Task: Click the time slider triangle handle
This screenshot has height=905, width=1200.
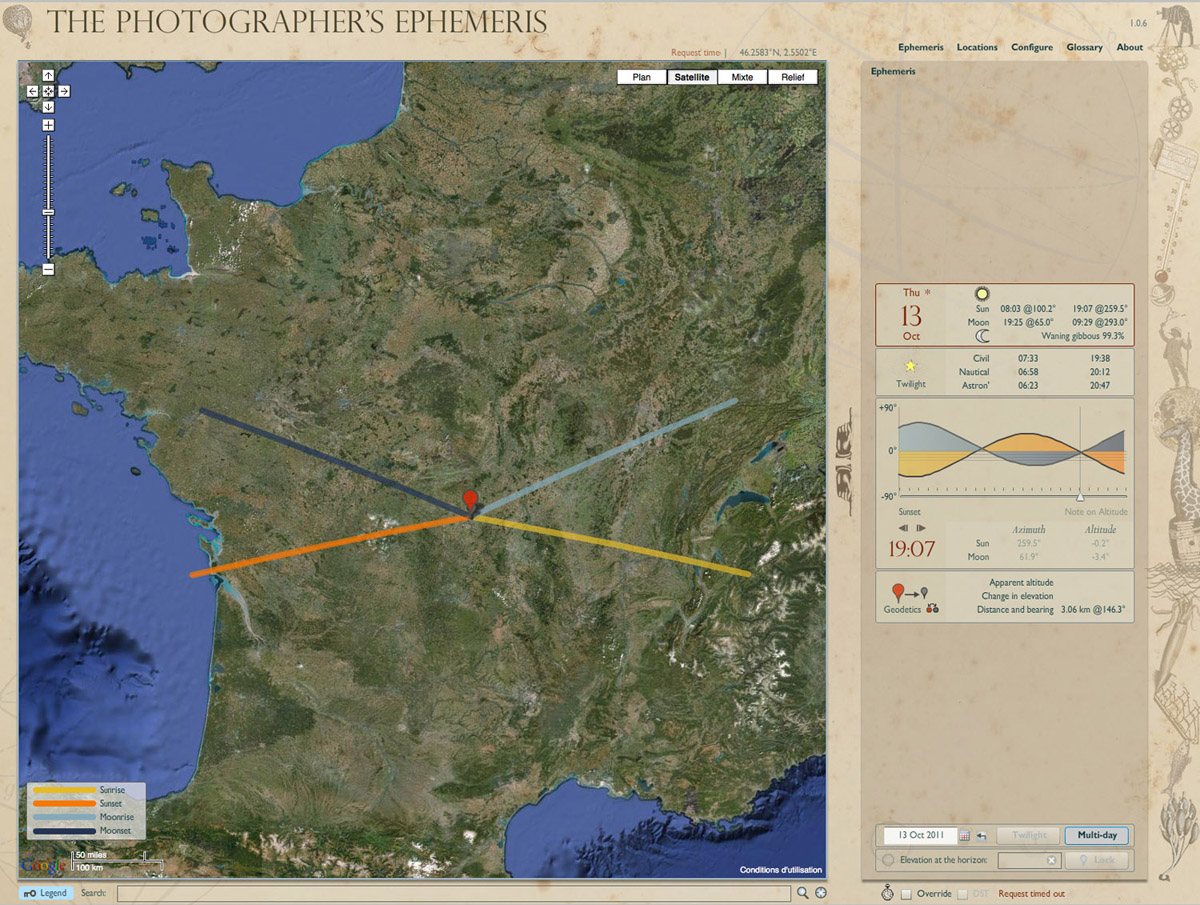Action: [x=1080, y=496]
